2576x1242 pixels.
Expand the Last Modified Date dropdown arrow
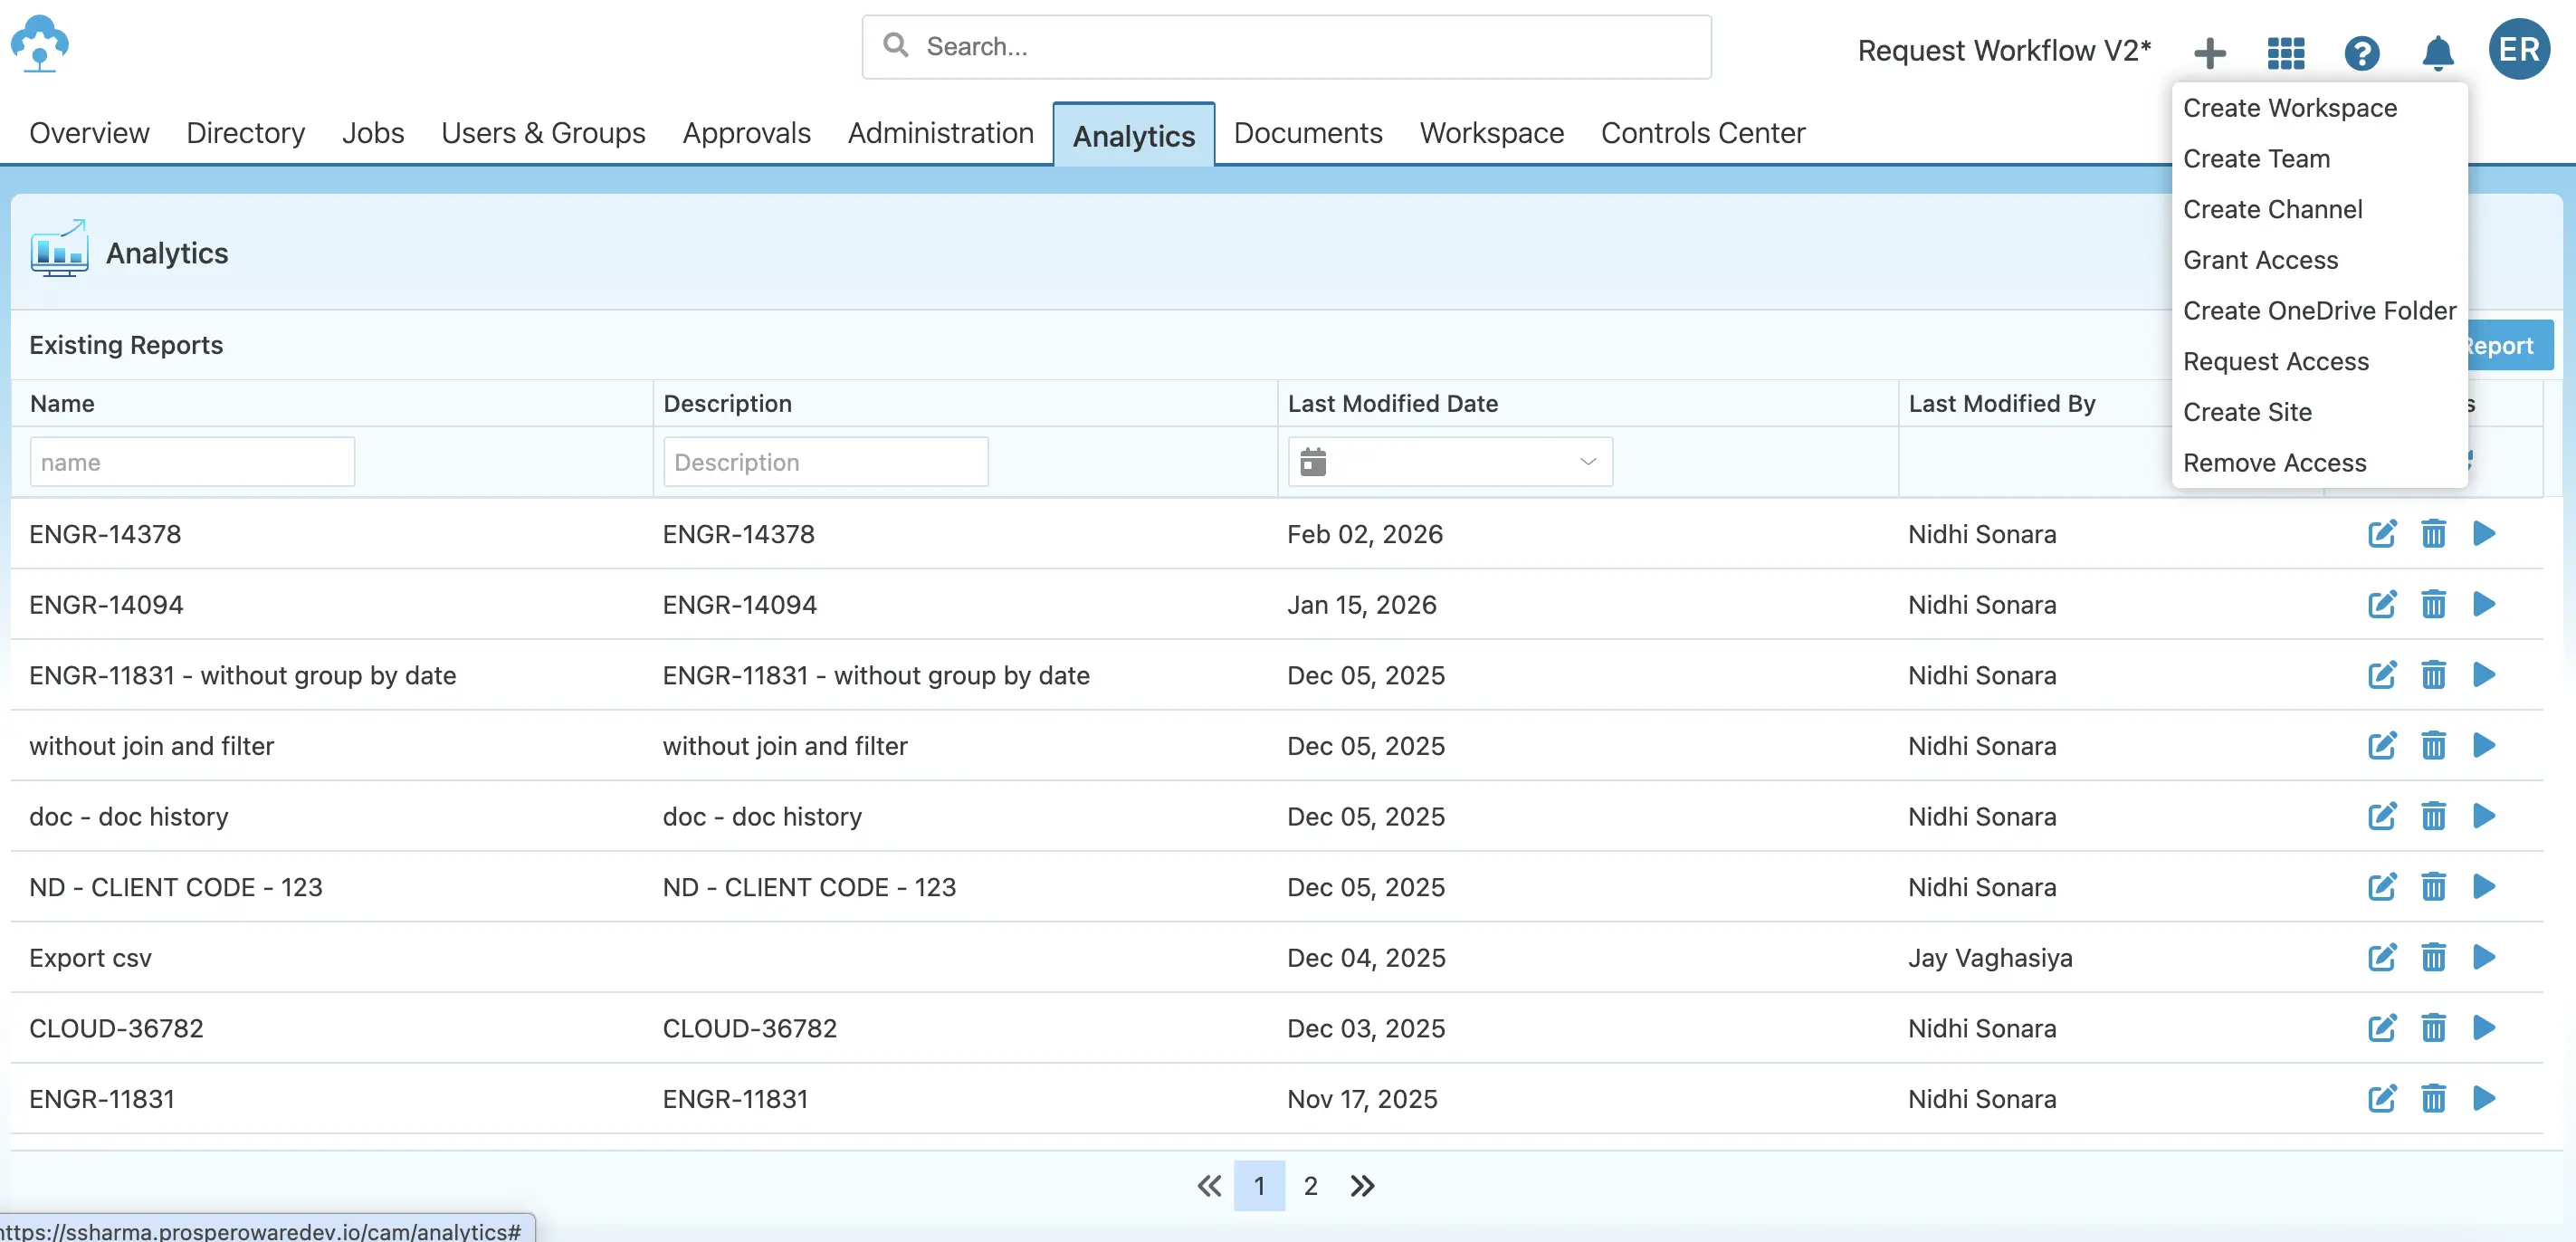tap(1586, 461)
